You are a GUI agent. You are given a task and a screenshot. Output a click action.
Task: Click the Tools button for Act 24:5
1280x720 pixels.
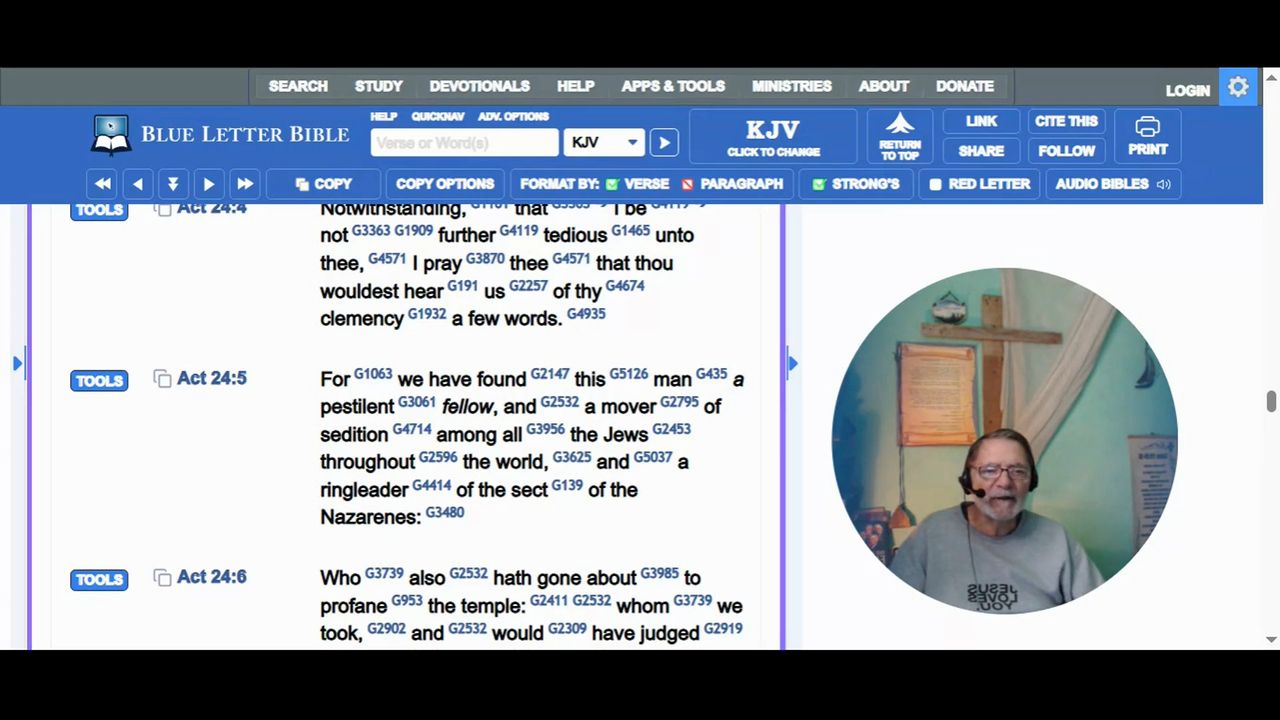[99, 381]
